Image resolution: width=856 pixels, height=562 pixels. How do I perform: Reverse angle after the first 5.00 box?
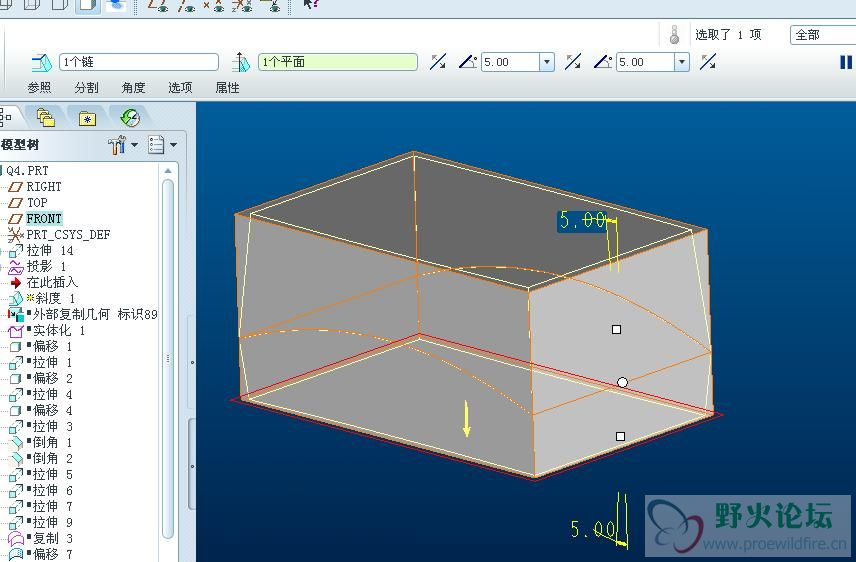(x=573, y=62)
